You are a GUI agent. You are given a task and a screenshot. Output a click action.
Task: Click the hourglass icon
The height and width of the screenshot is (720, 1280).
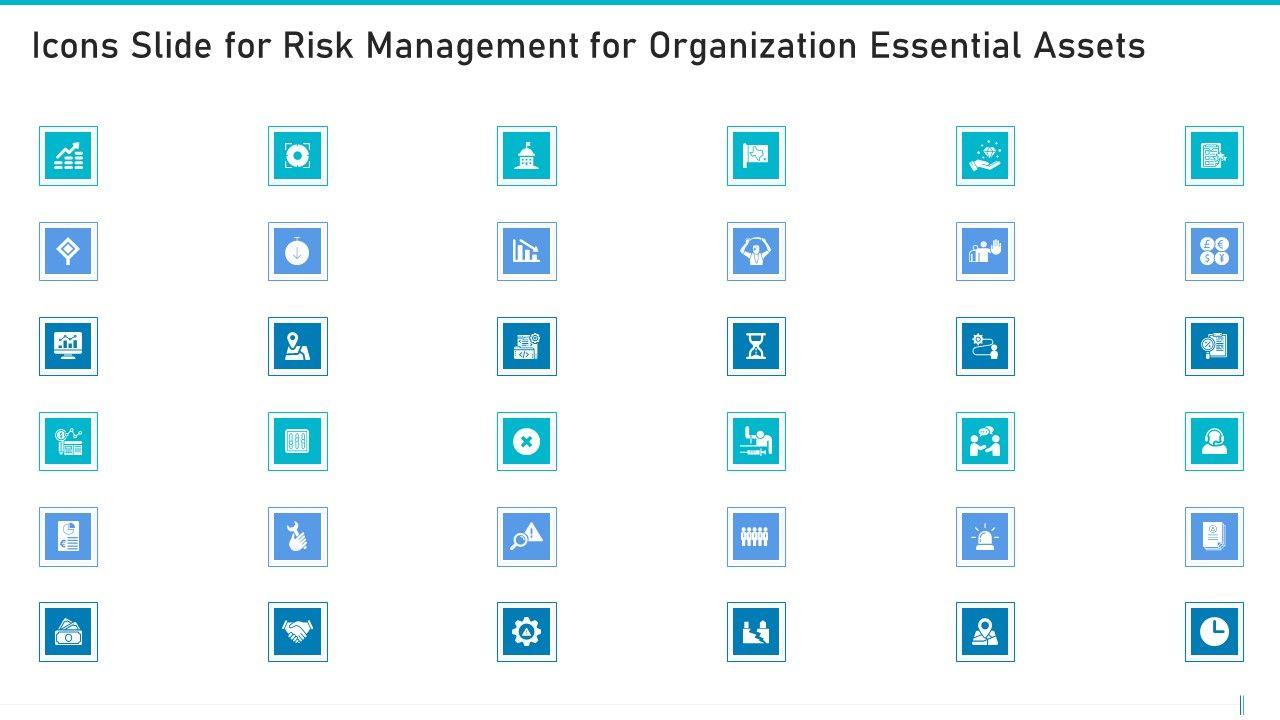coord(756,346)
